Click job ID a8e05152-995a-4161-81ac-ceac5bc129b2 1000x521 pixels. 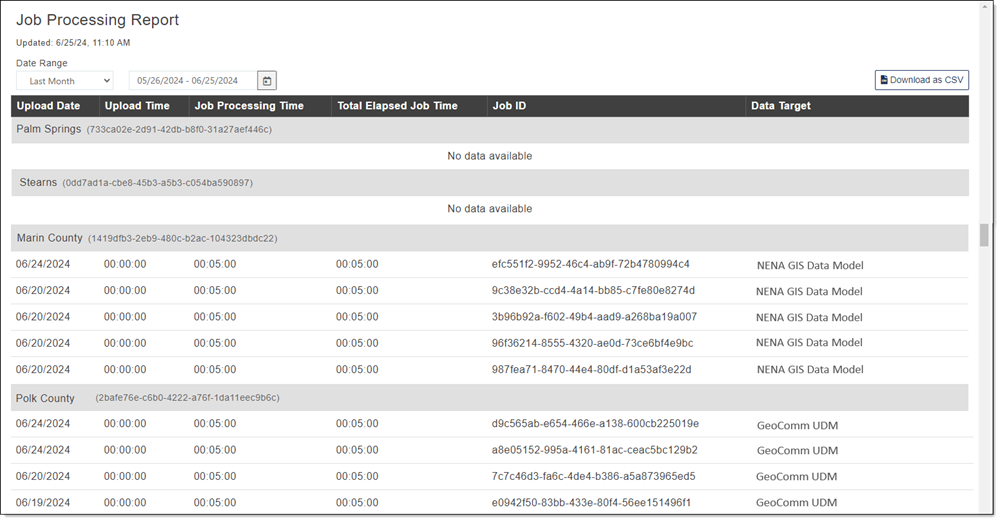[594, 450]
